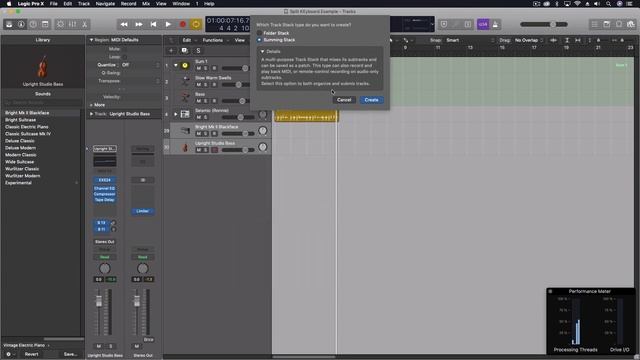Viewport: 640px width, 360px height.
Task: Toggle the purple count-in button
Action: pos(483,24)
